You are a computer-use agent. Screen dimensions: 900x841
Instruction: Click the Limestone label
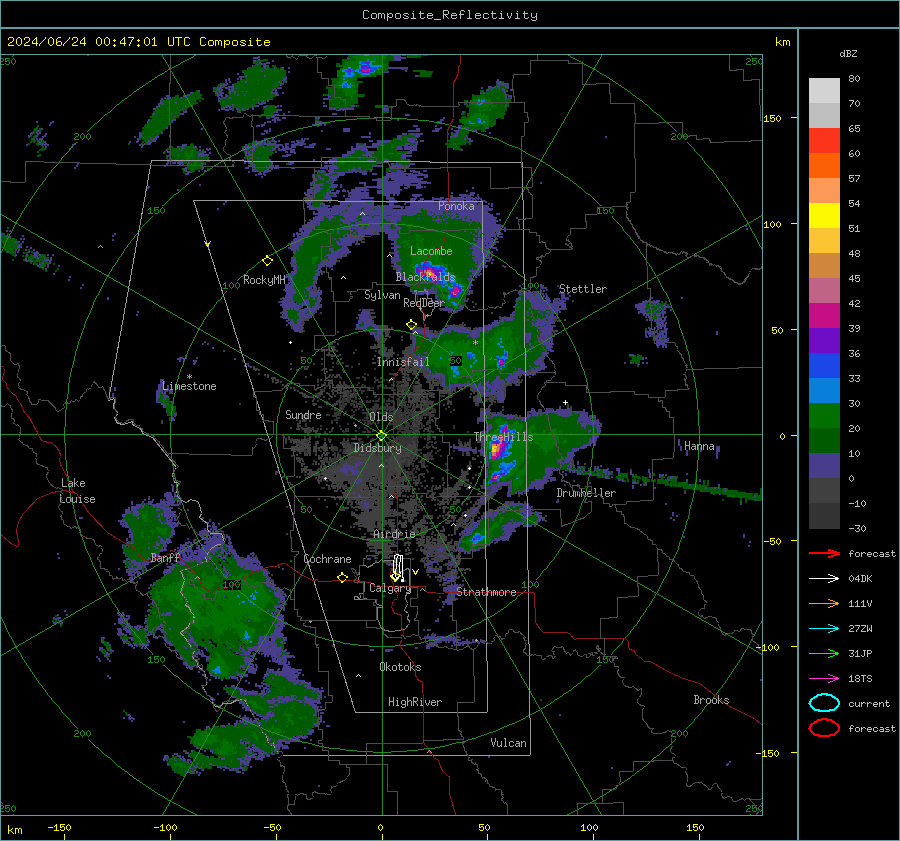[189, 386]
